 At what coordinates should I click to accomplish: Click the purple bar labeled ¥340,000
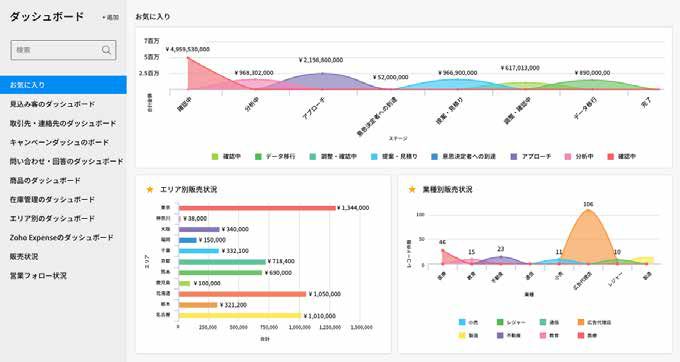(199, 229)
